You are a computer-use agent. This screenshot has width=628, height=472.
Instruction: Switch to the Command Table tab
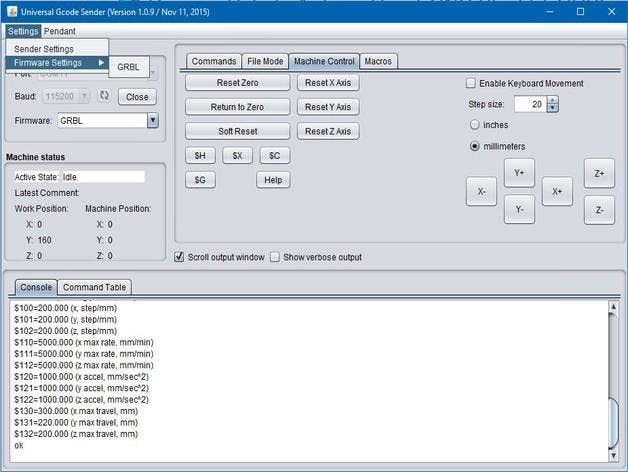click(x=94, y=288)
